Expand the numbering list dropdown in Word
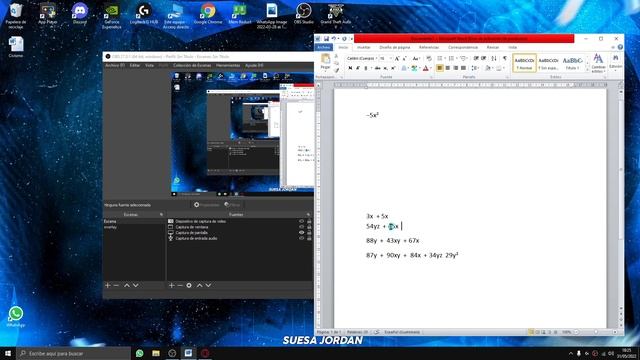640x360 pixels. tap(456, 58)
